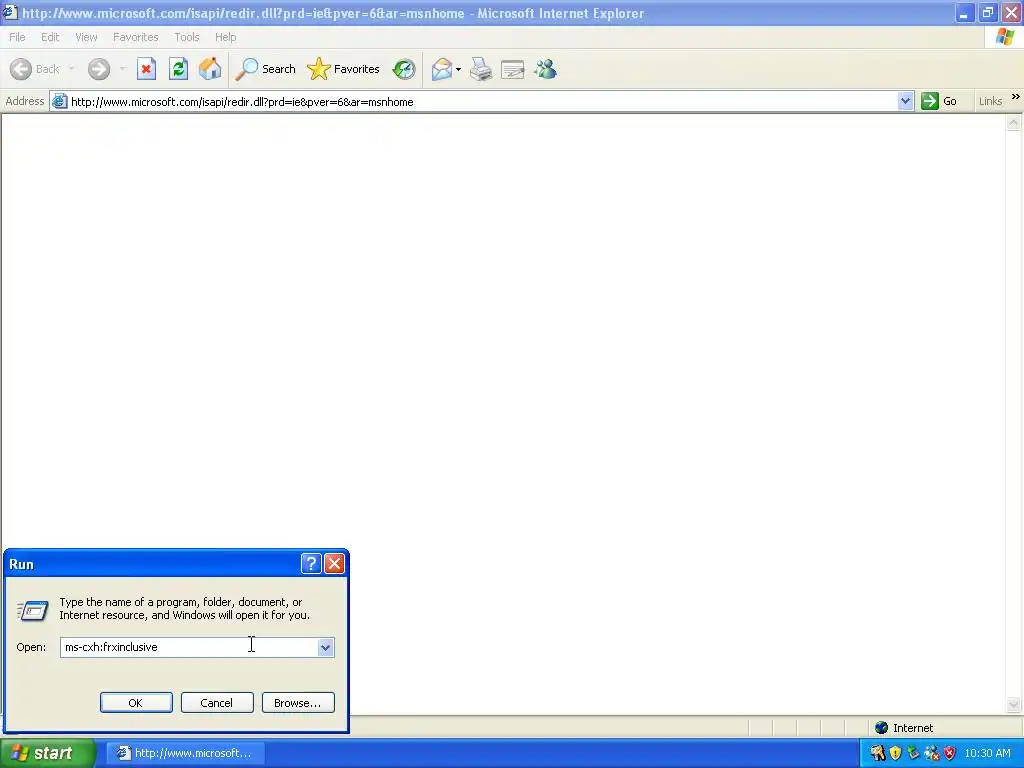
Task: Click the address bar URL field
Action: (482, 101)
